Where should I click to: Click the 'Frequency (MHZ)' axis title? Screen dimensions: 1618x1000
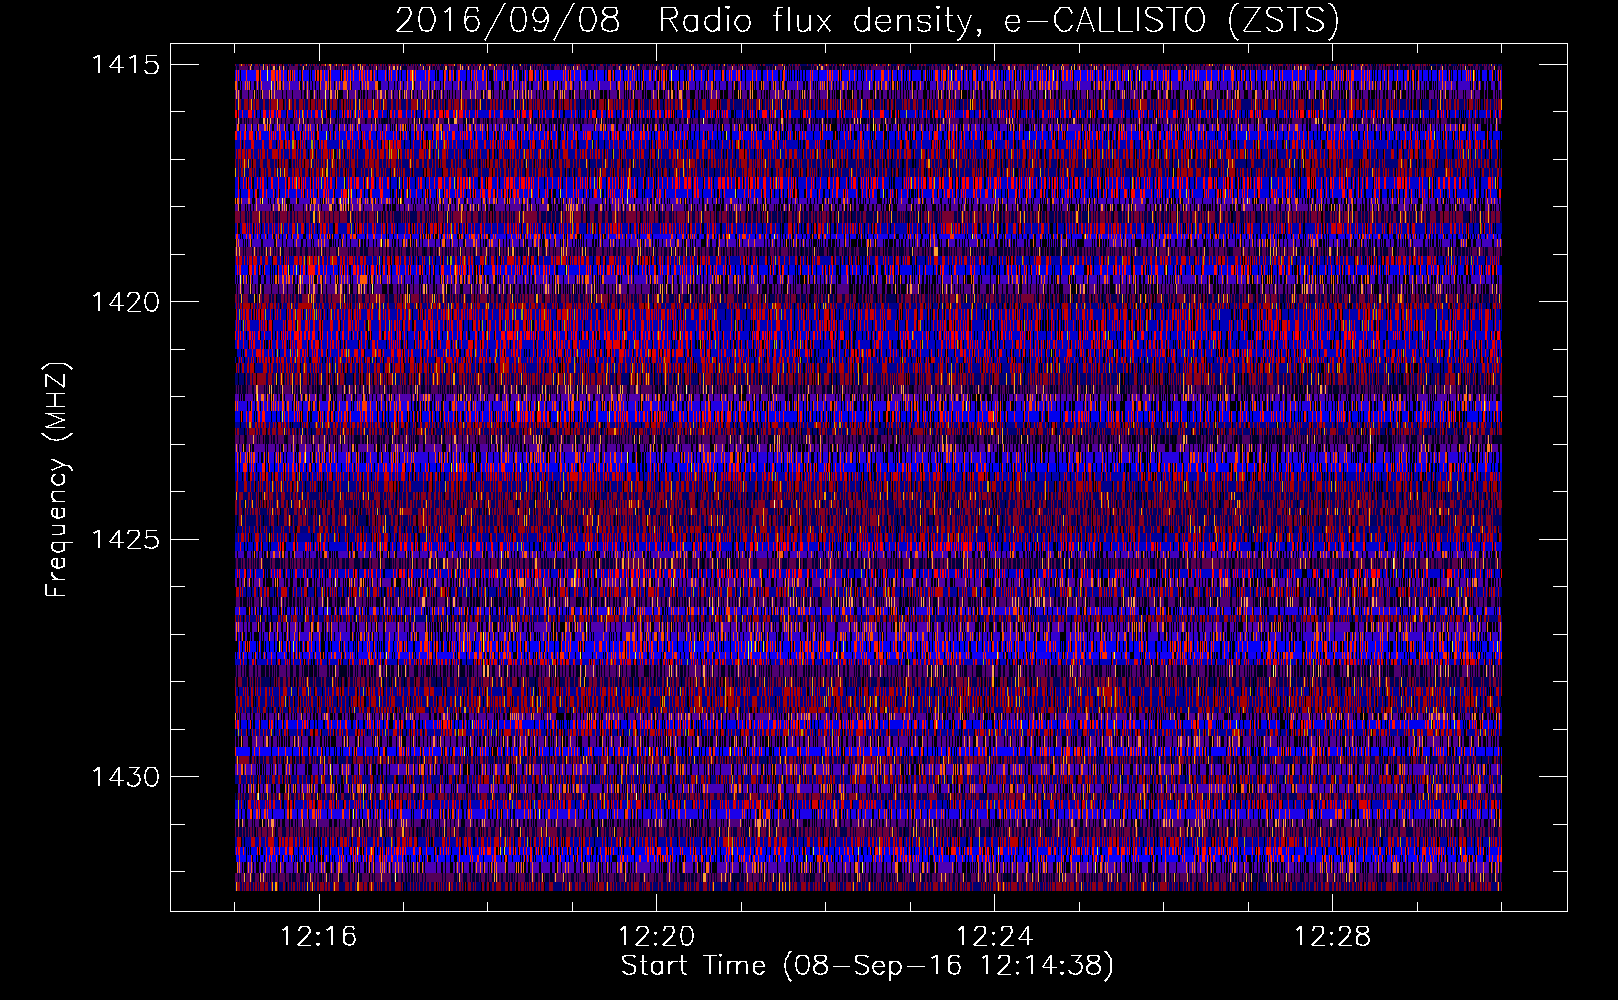point(58,479)
